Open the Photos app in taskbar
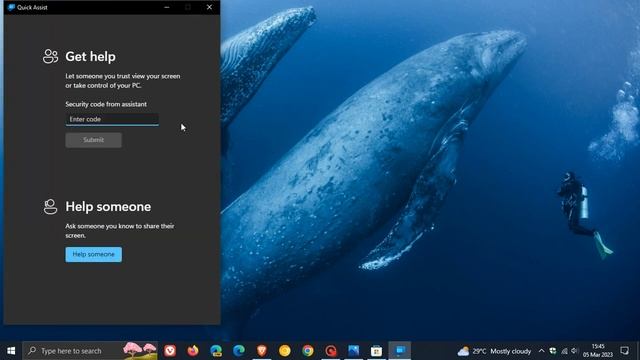This screenshot has height=360, width=640. (x=353, y=351)
